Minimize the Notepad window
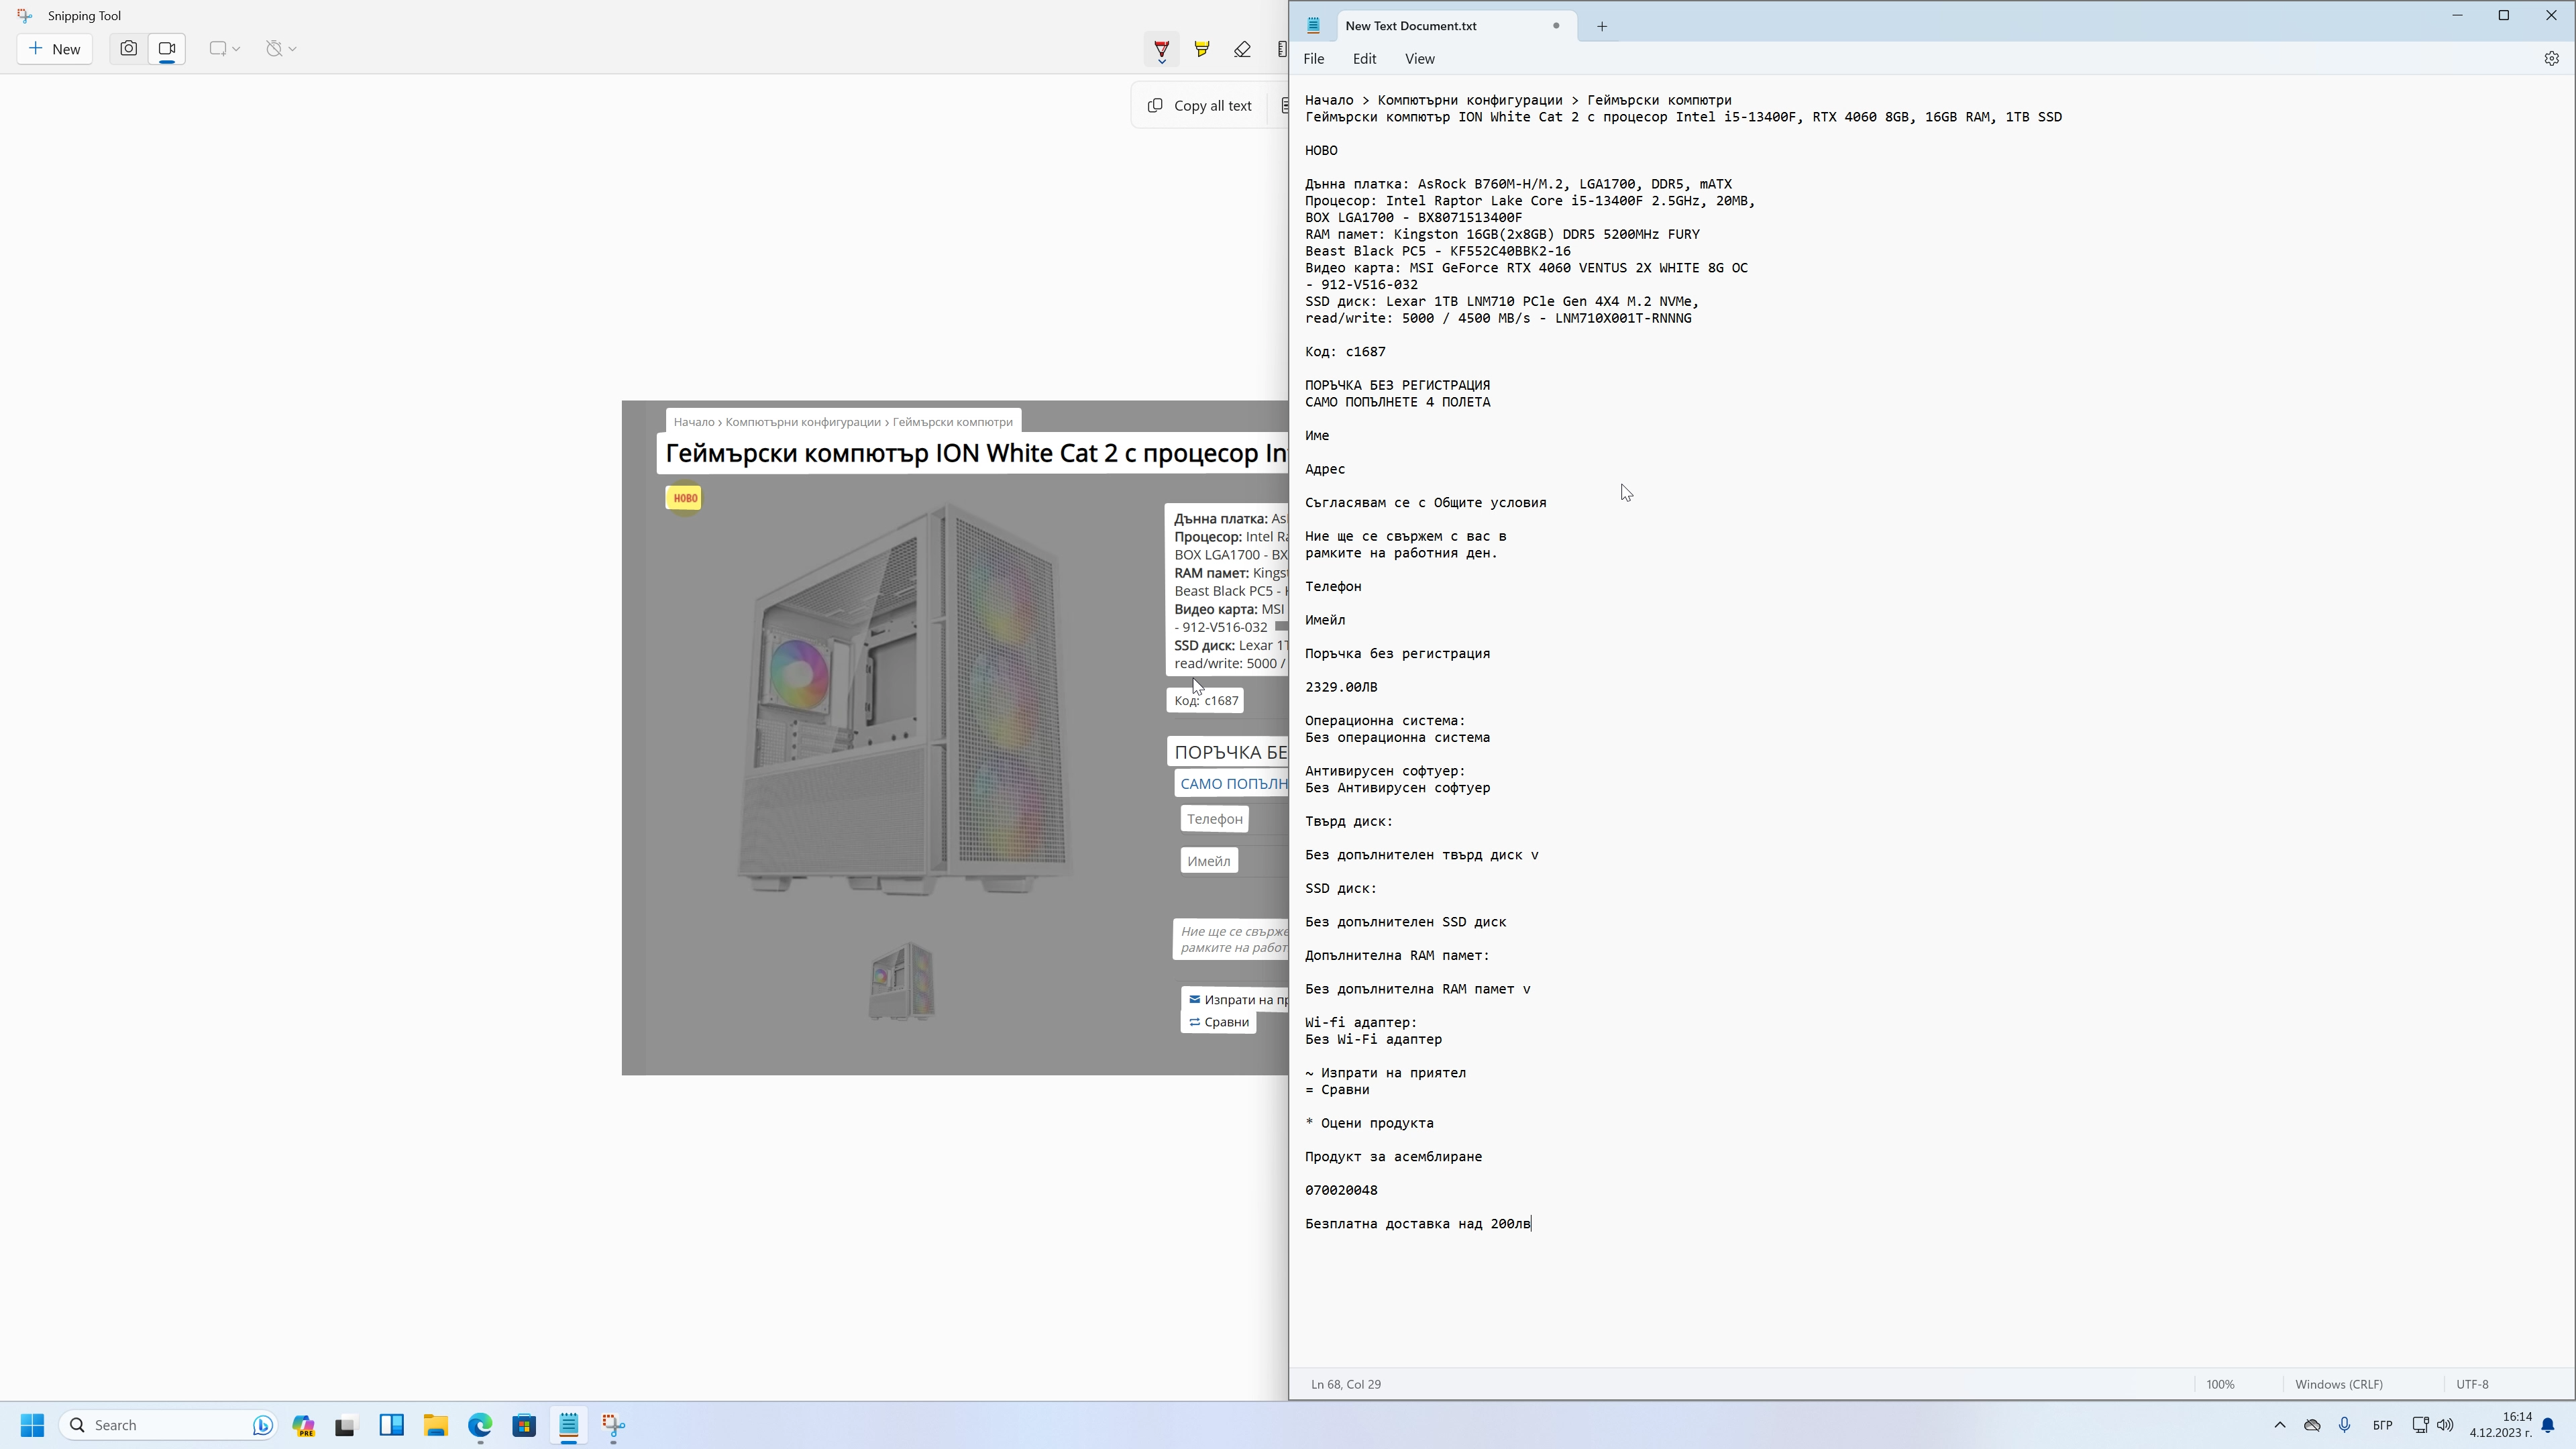This screenshot has height=1449, width=2576. tap(2457, 15)
